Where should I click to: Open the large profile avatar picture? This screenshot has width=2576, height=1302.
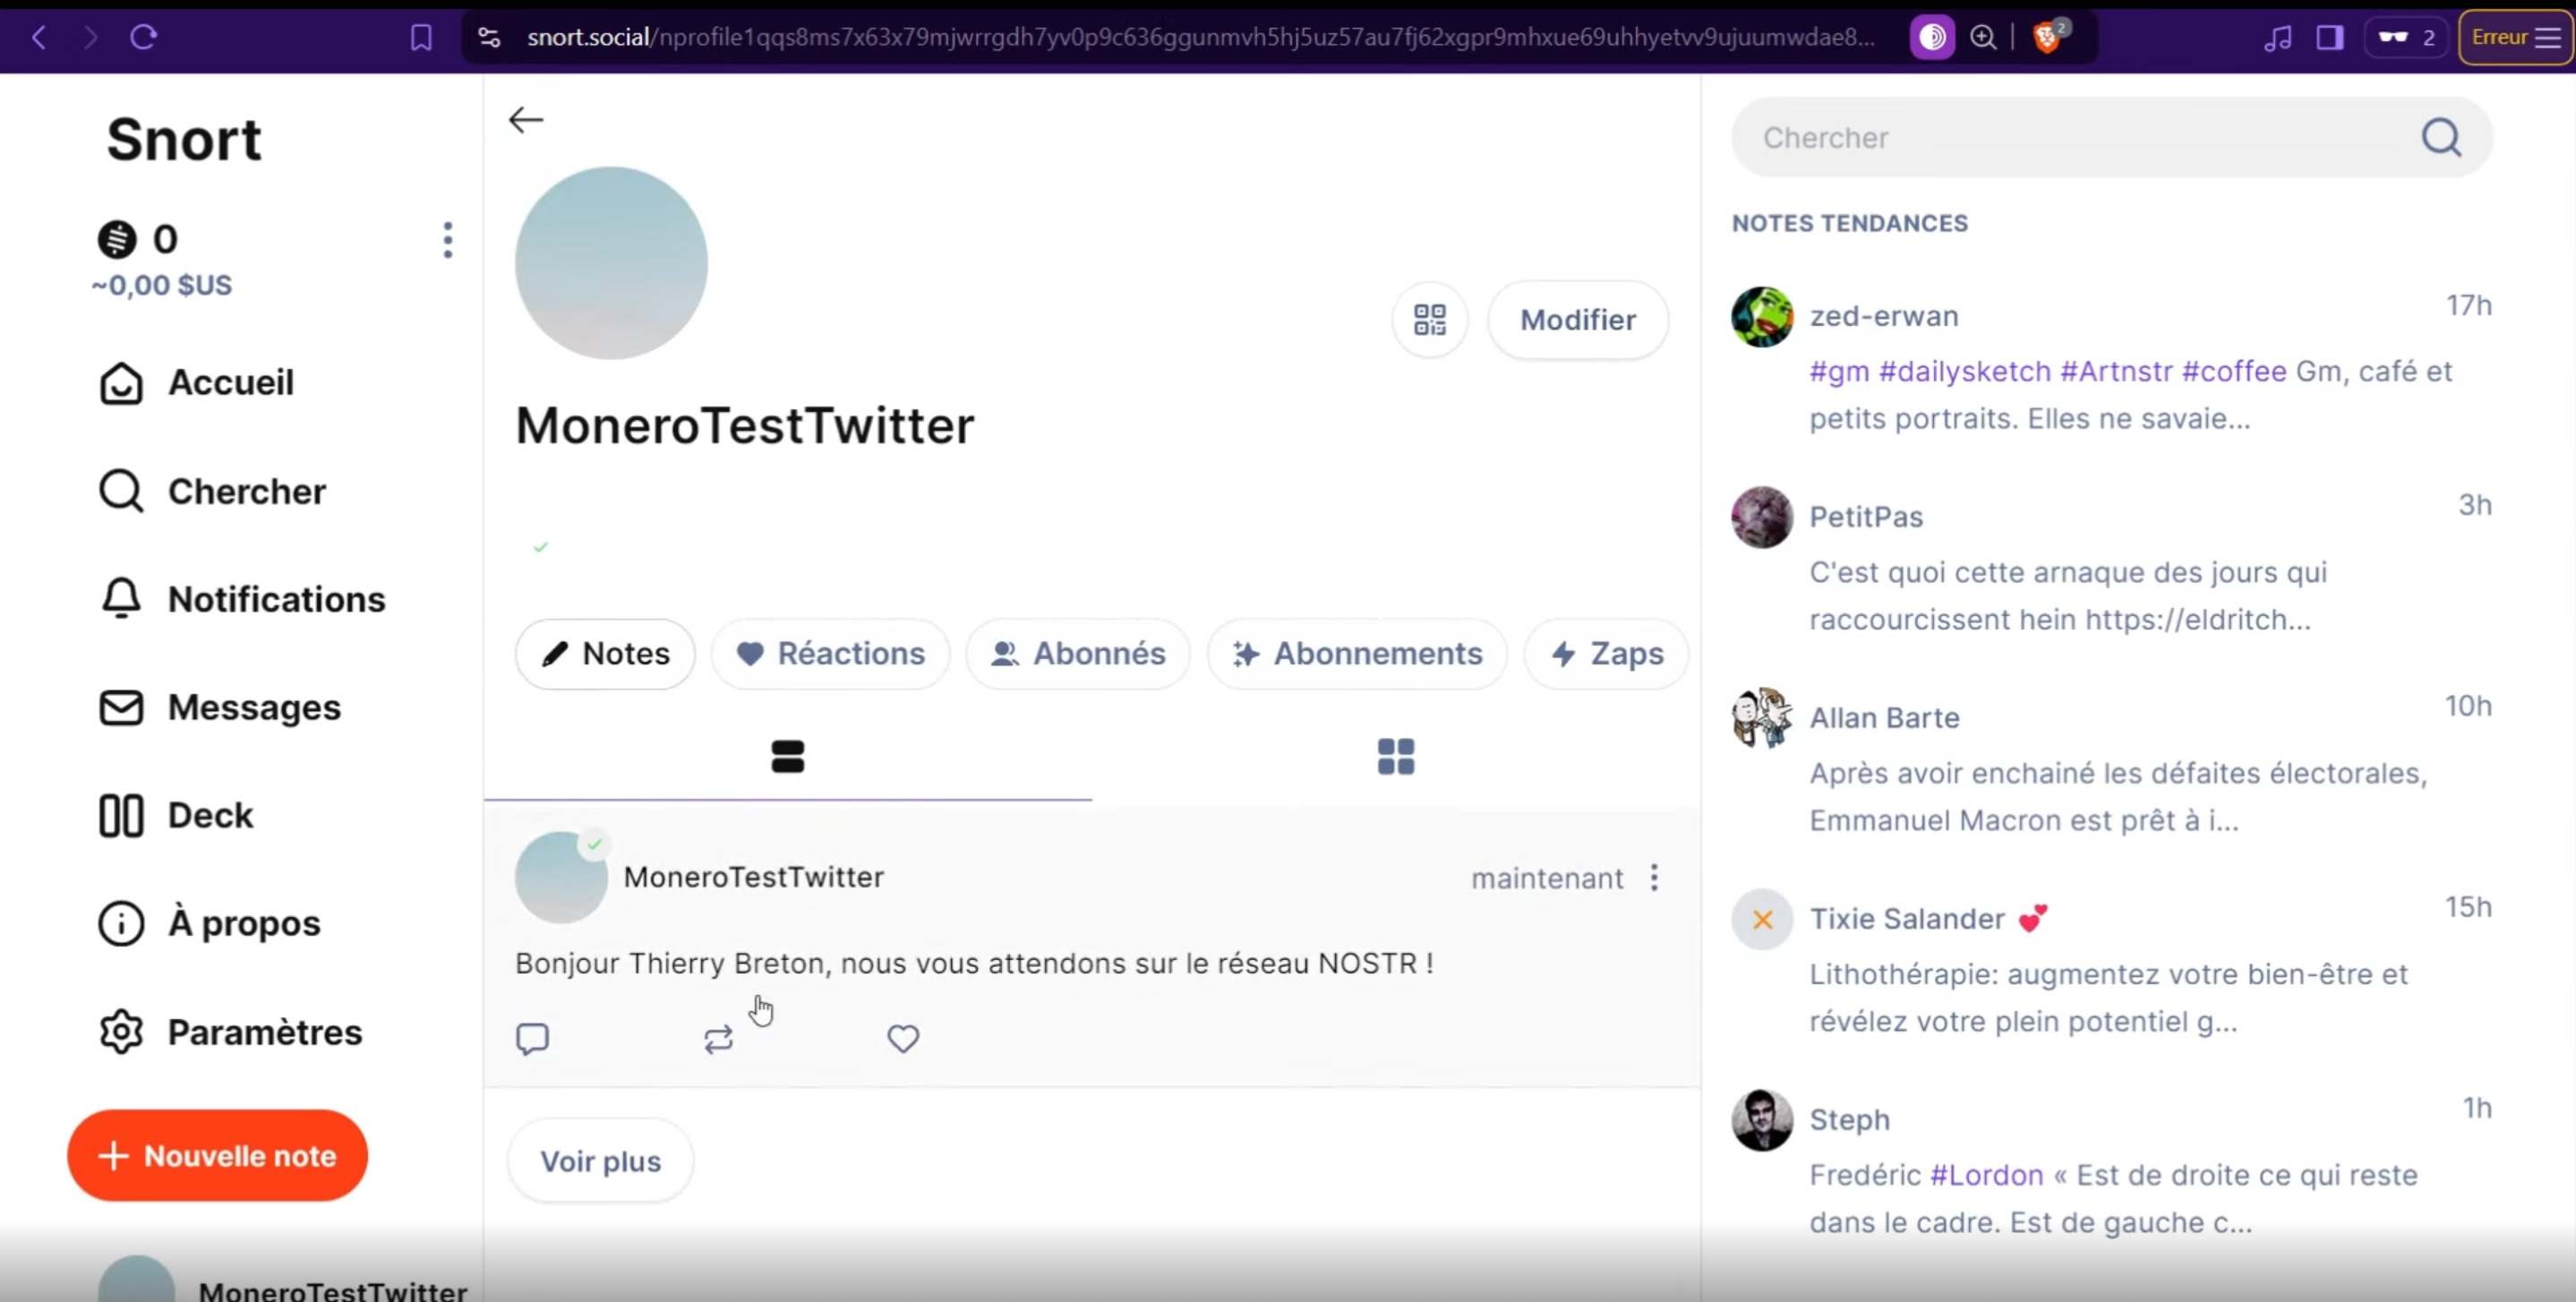pos(611,263)
